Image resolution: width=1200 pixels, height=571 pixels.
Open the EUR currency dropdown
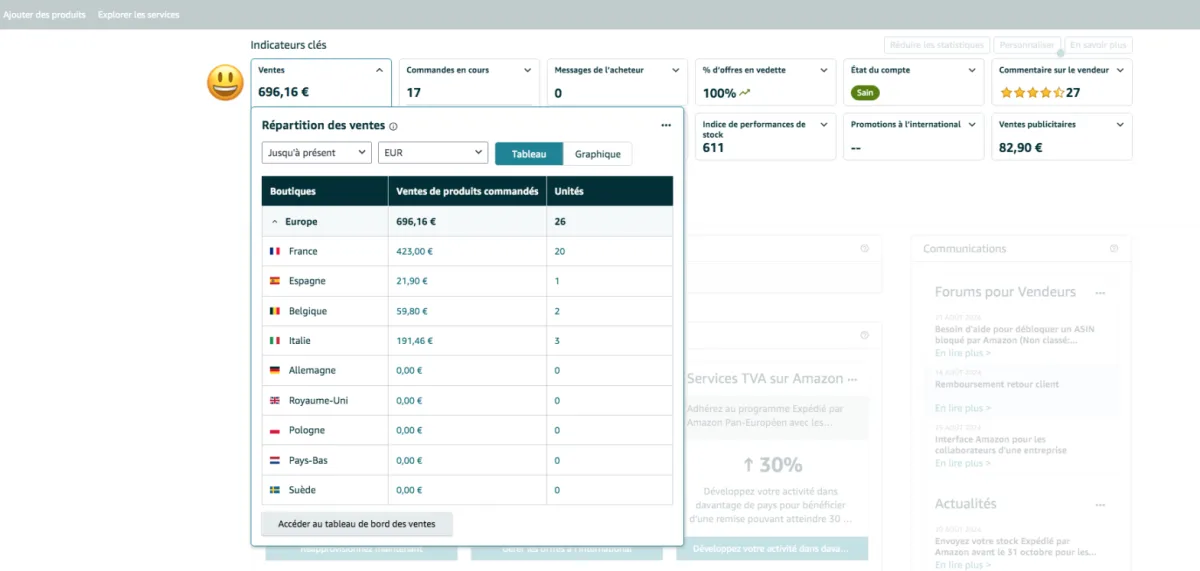(432, 153)
